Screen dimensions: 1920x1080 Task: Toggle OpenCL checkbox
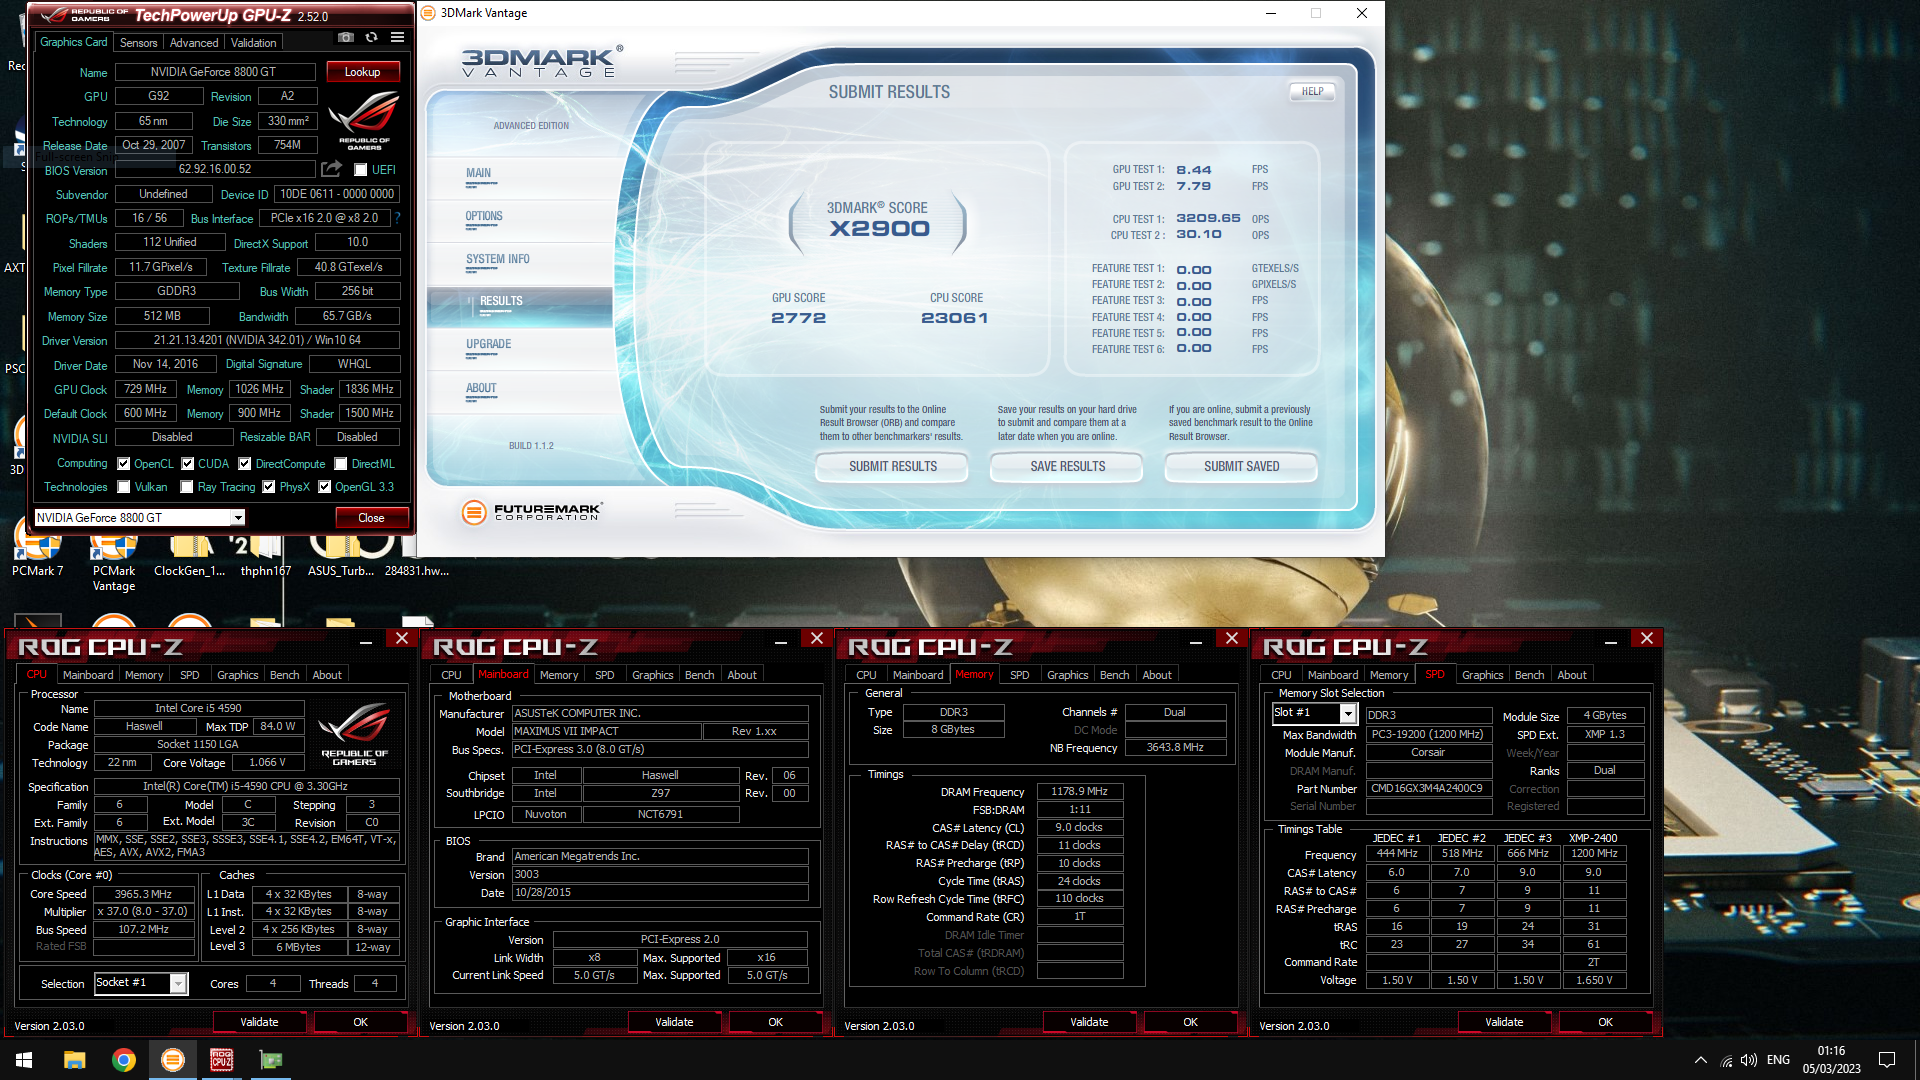(124, 464)
